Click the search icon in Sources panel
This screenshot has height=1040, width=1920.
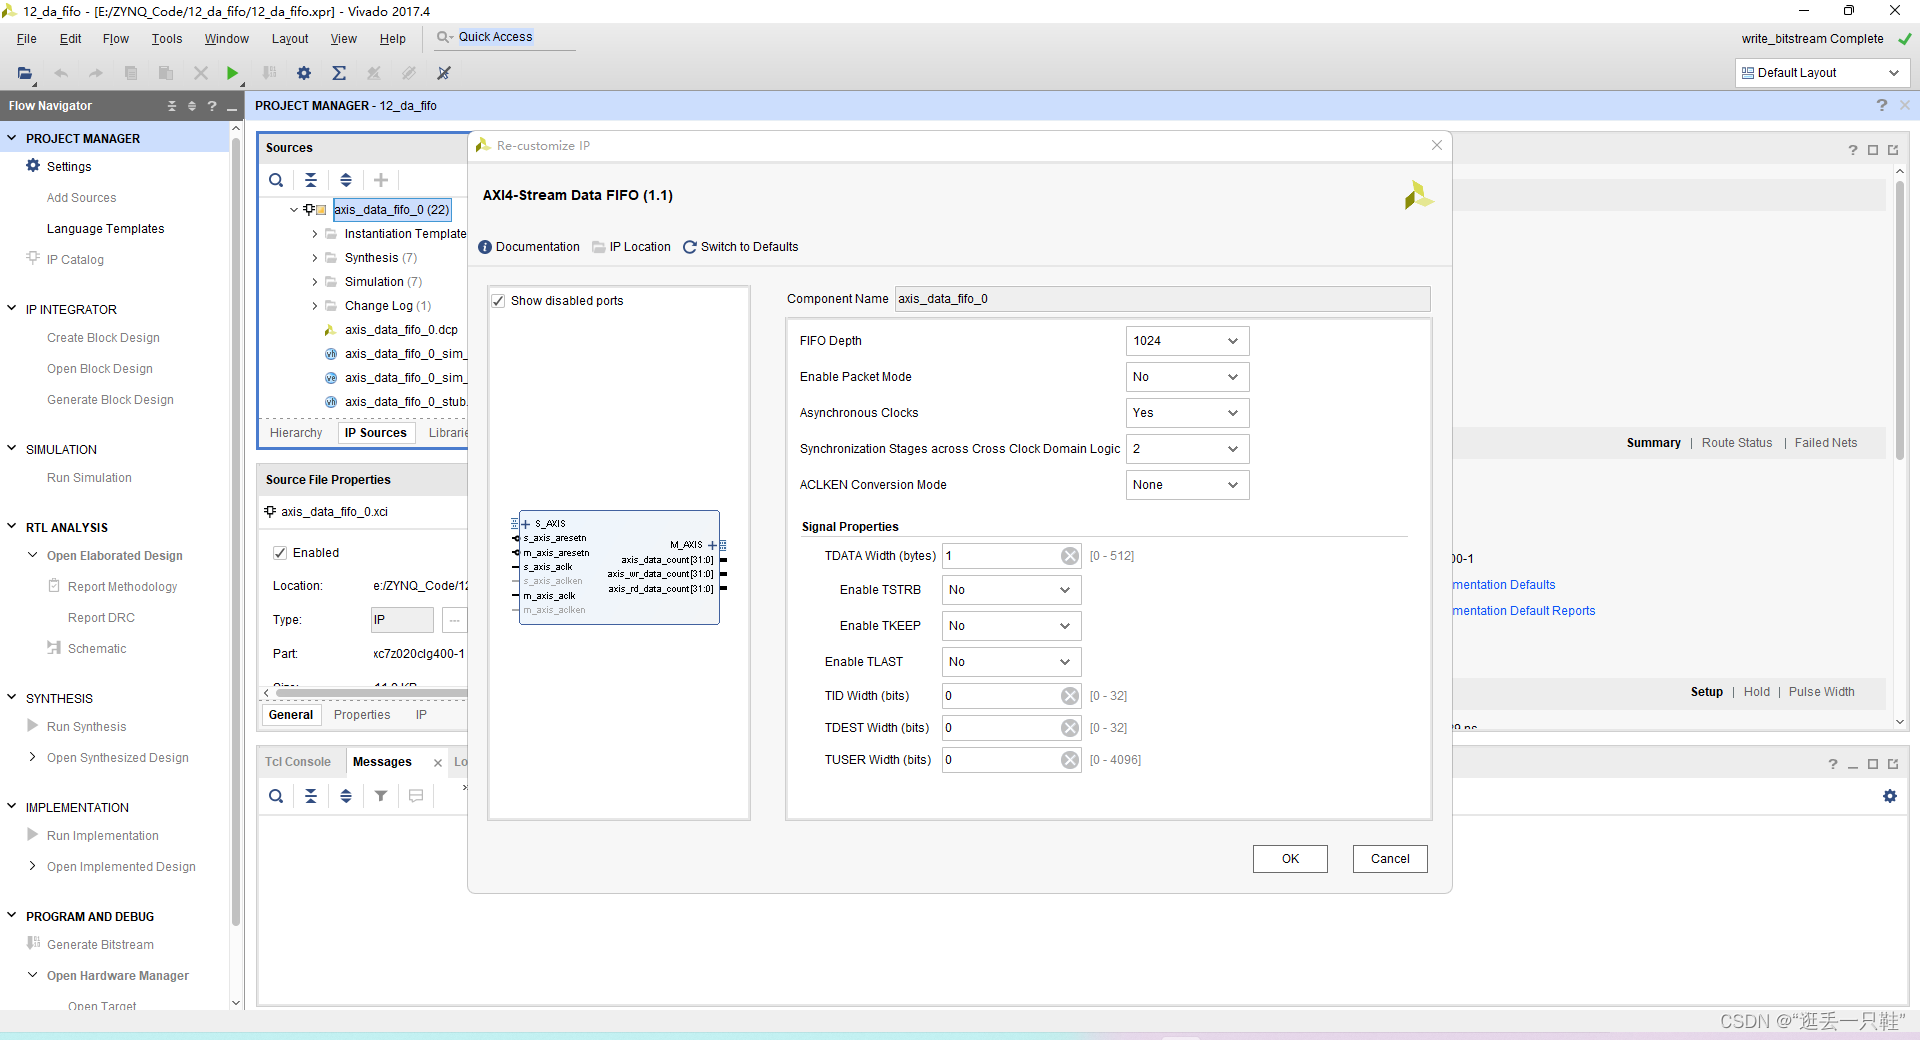276,180
